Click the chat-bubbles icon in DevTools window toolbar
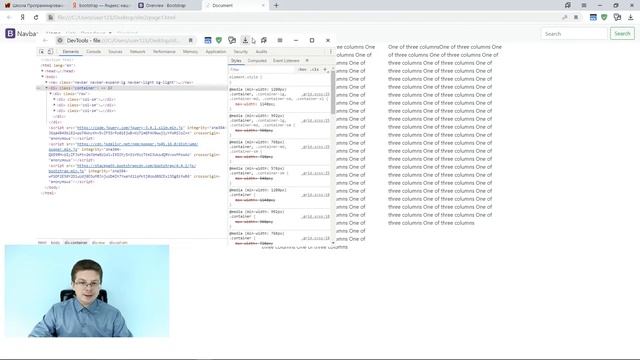 tap(232, 40)
